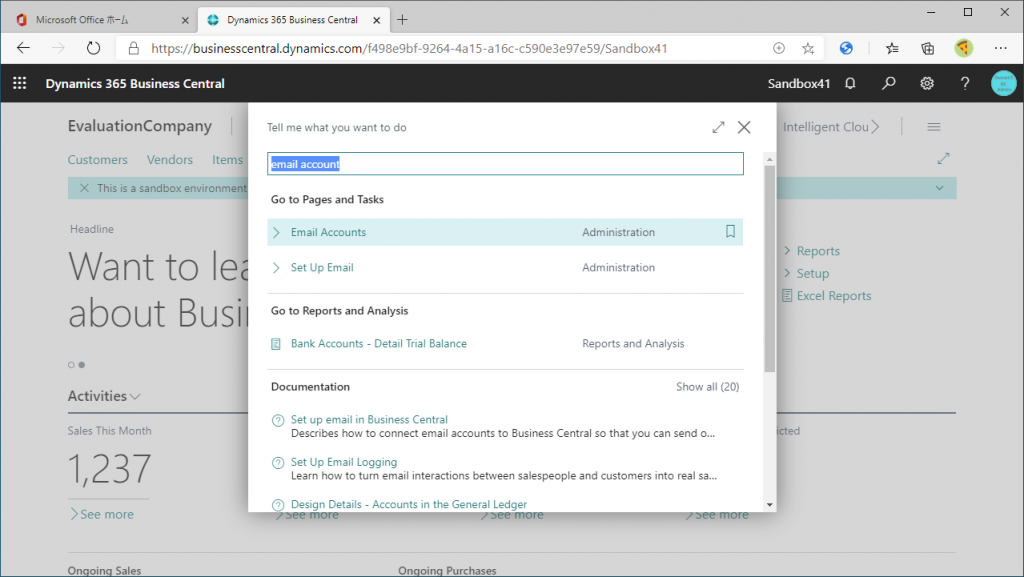Click the scroll up arrow in Tell Me dialog
The image size is (1024, 577).
(x=769, y=159)
